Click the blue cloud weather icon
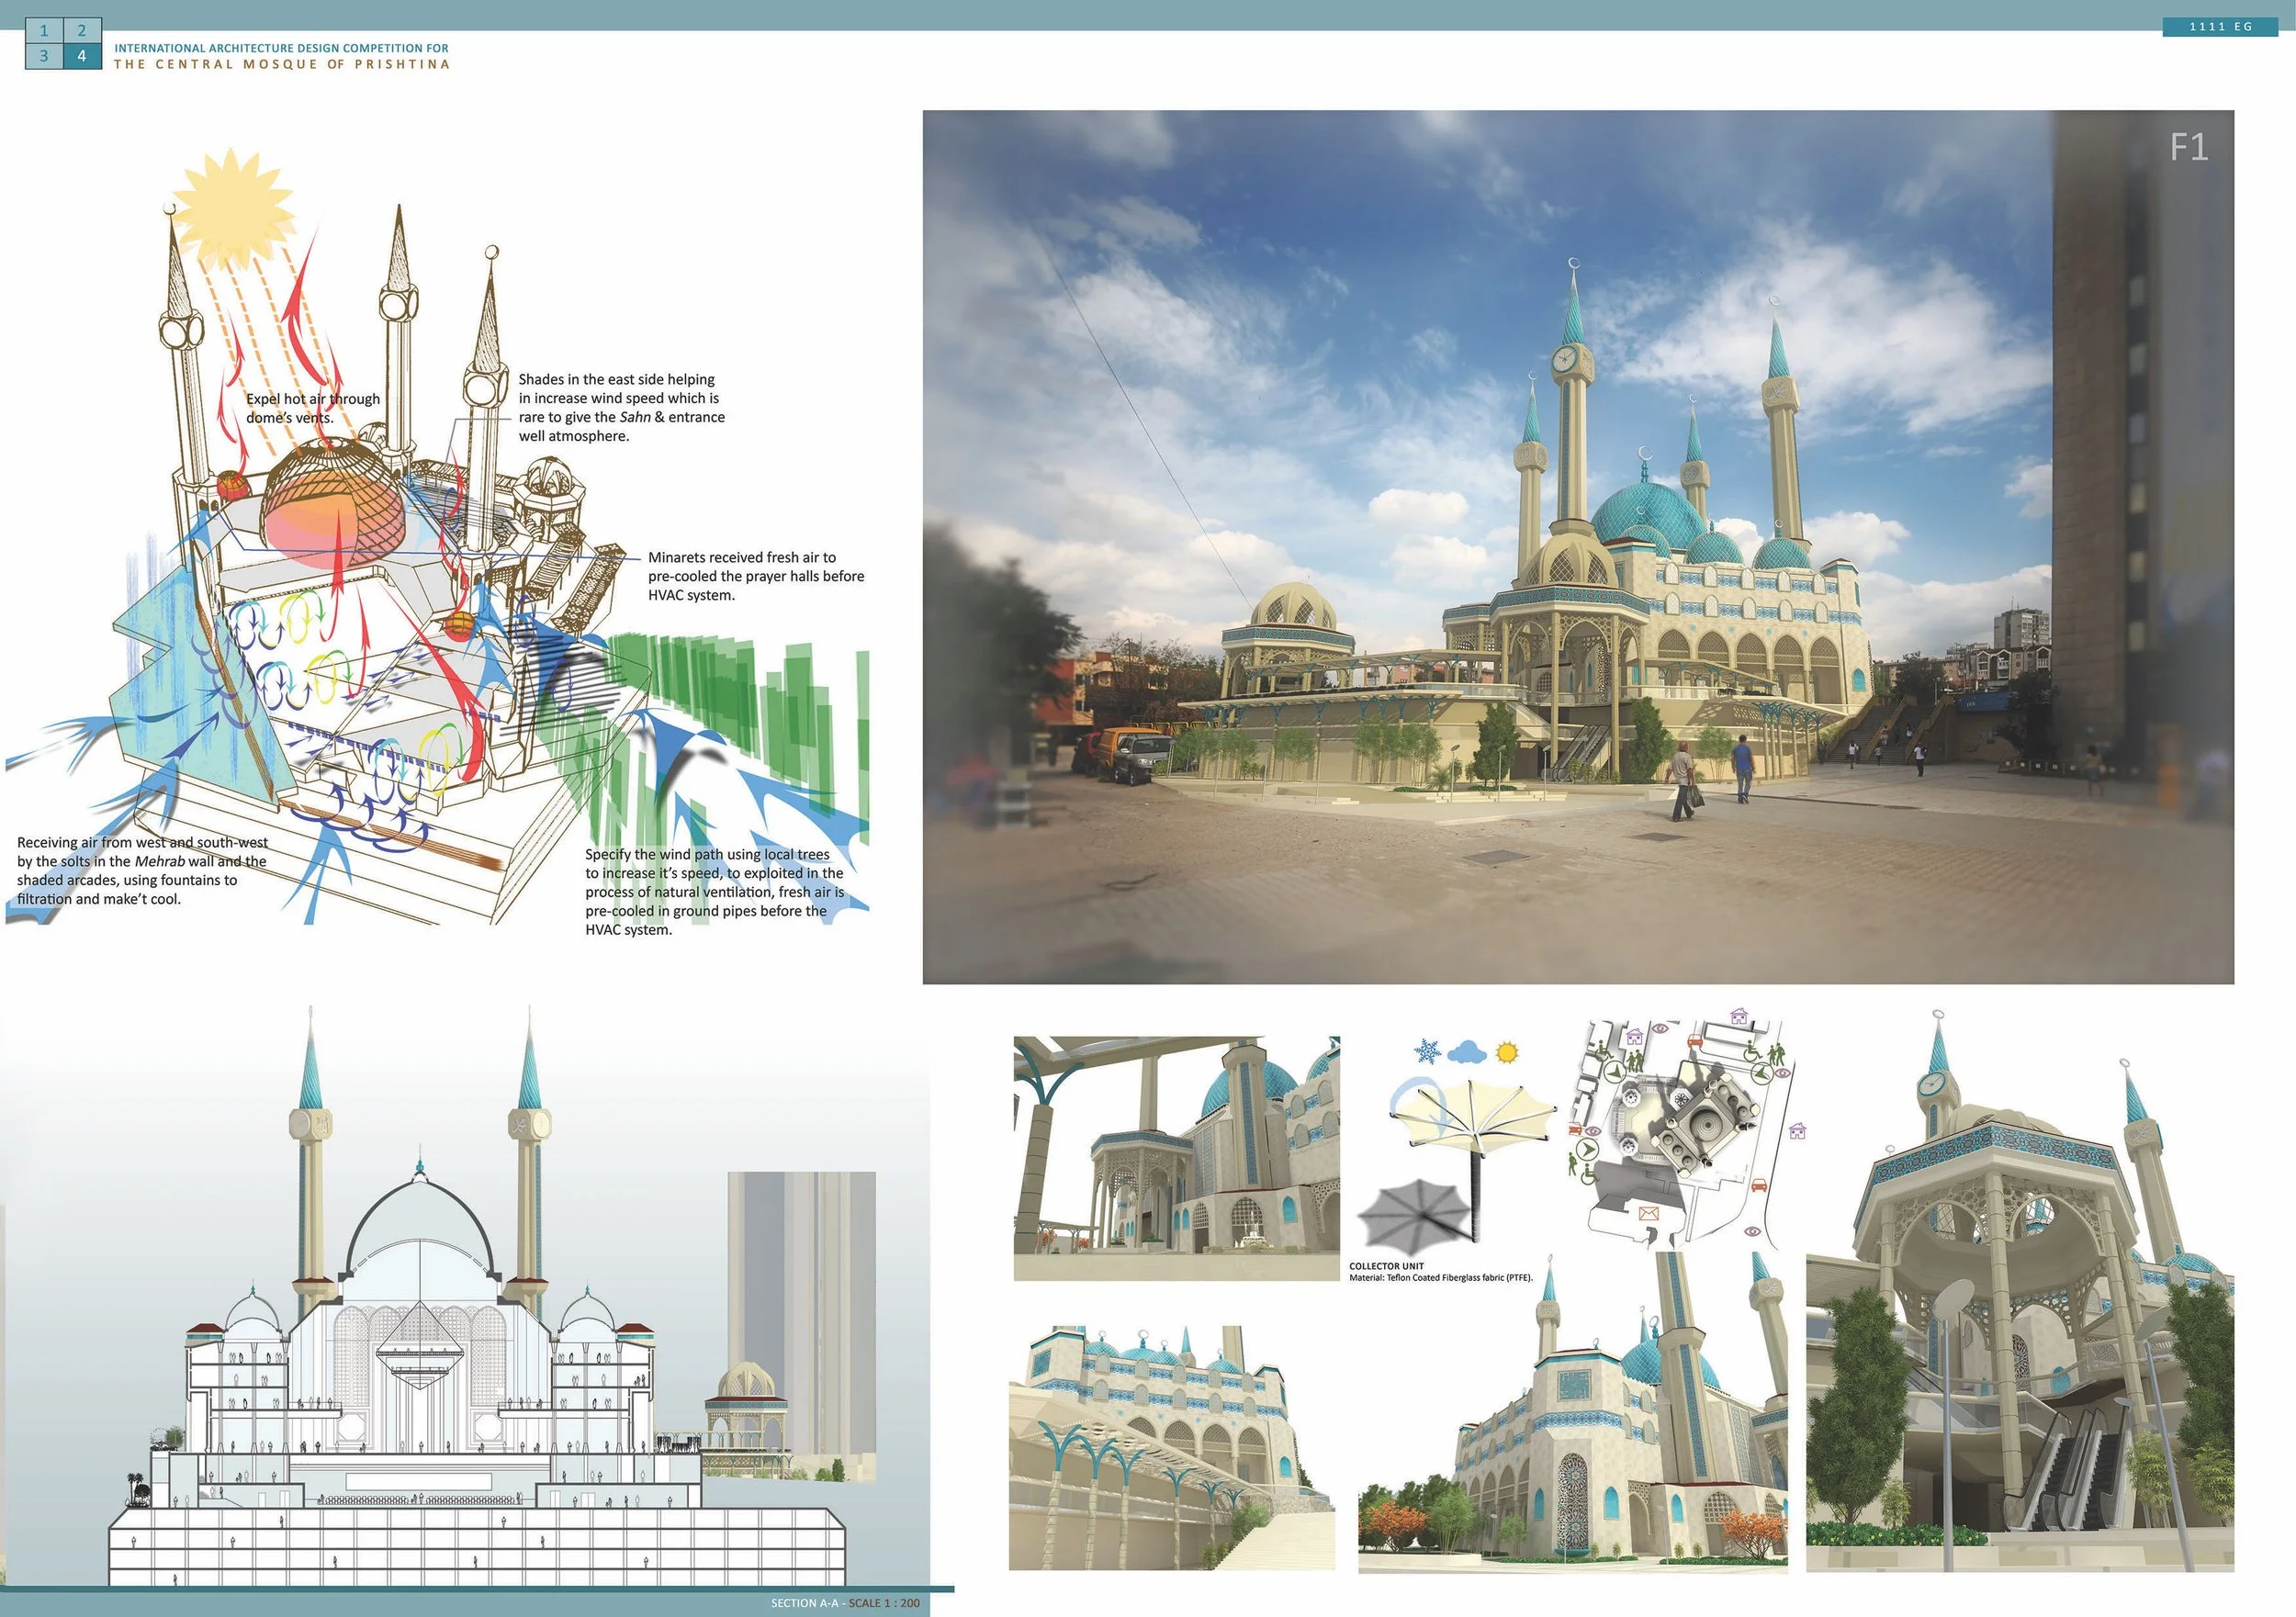 click(1467, 1052)
